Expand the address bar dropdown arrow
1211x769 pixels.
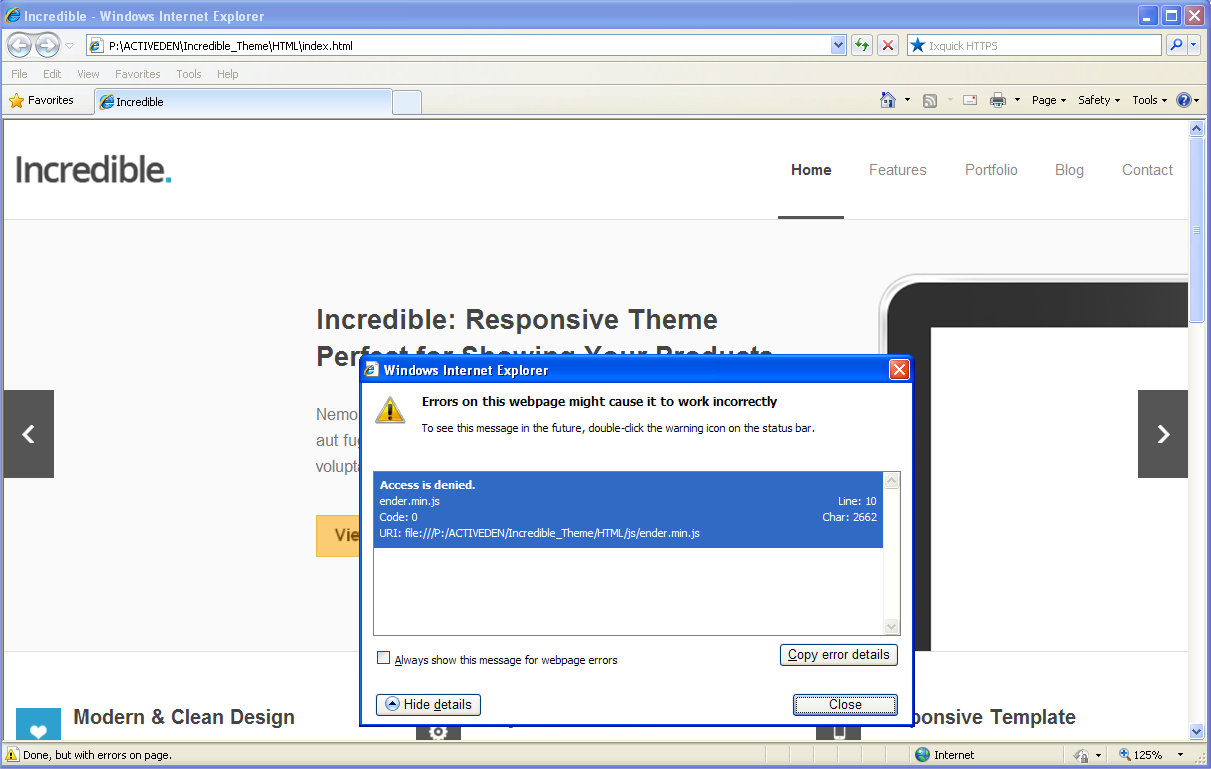coord(838,45)
